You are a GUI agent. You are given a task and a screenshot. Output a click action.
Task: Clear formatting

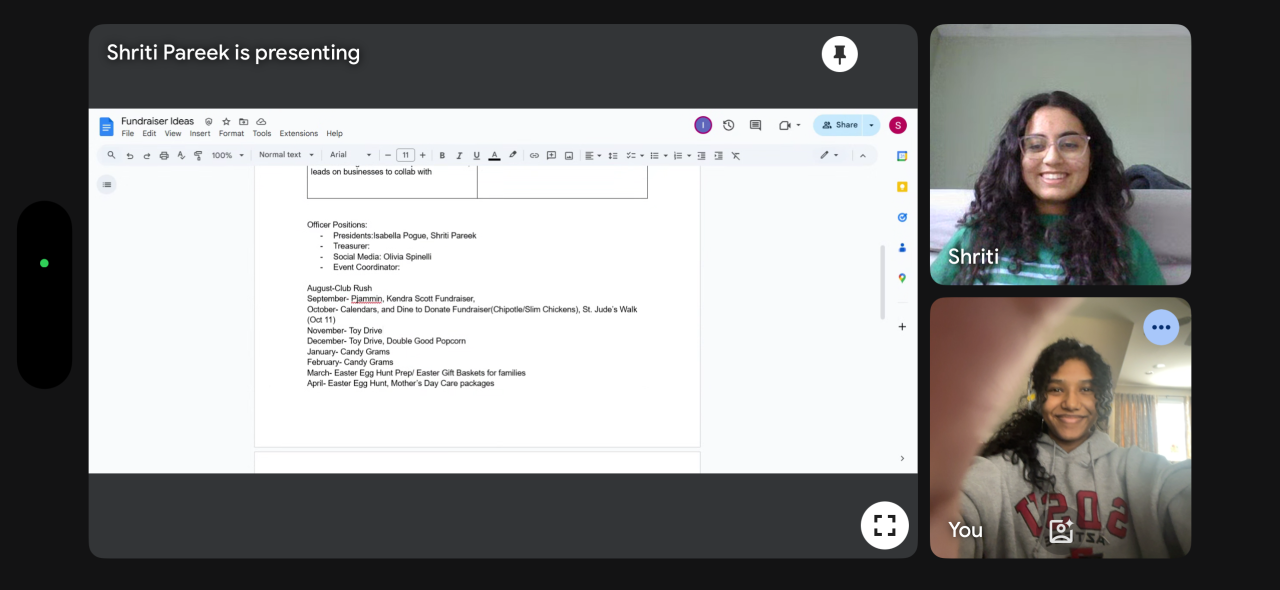pos(736,155)
